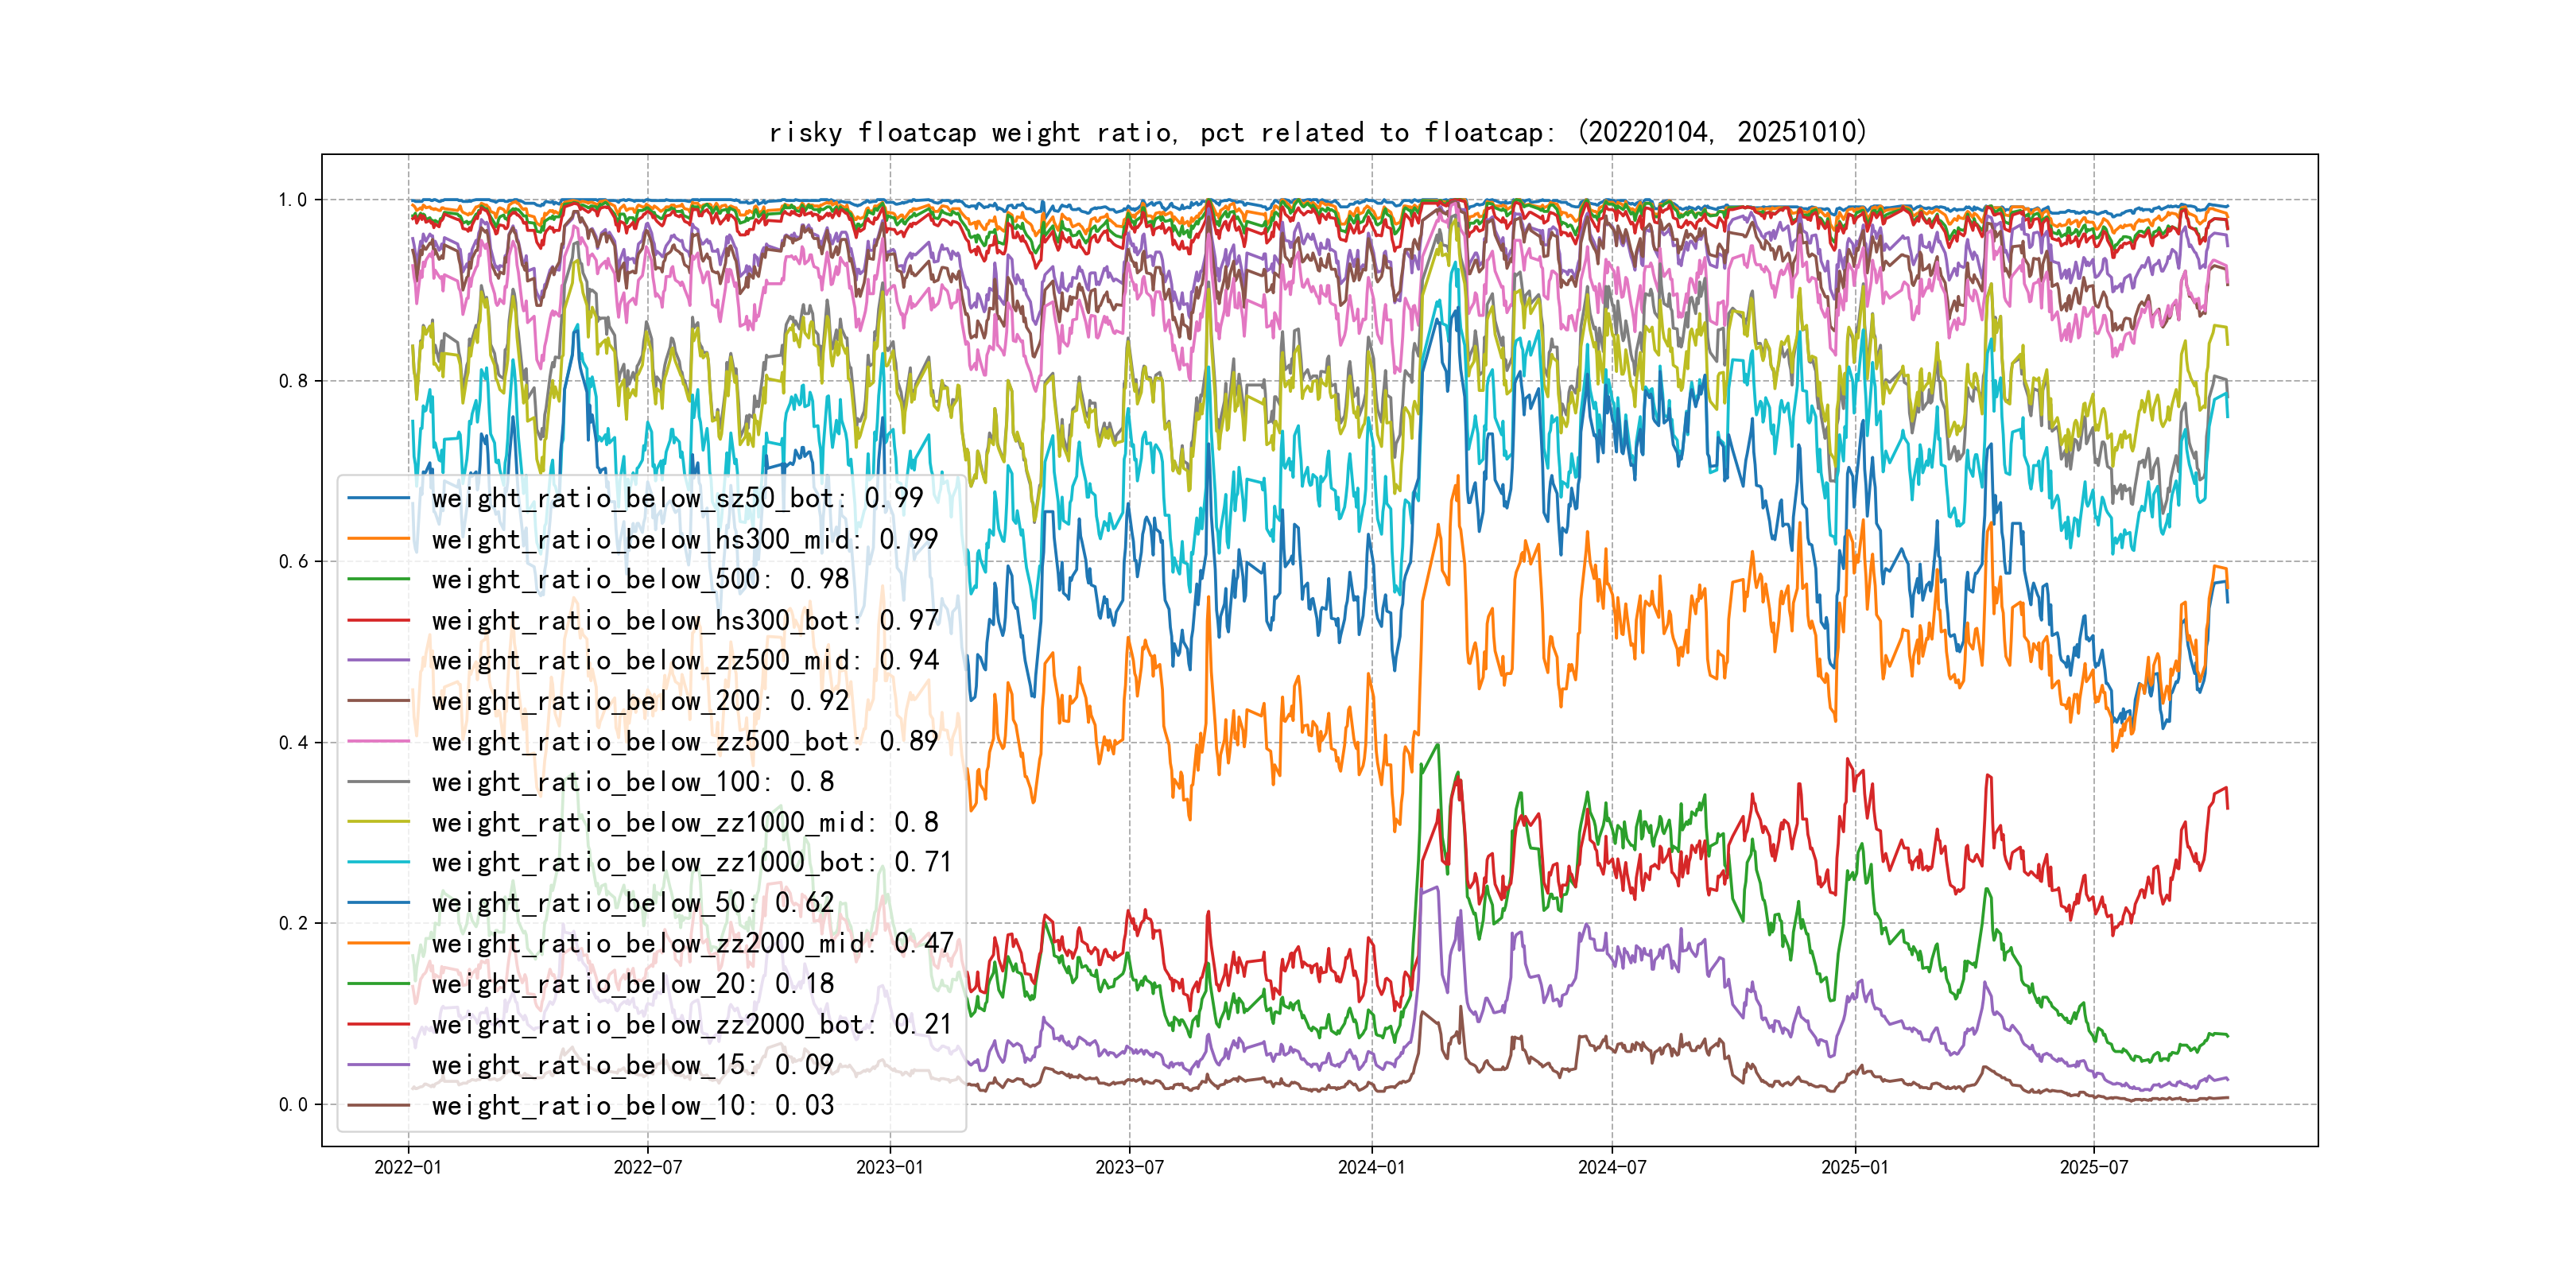Click the 0.8 y-axis tick label

(293, 381)
